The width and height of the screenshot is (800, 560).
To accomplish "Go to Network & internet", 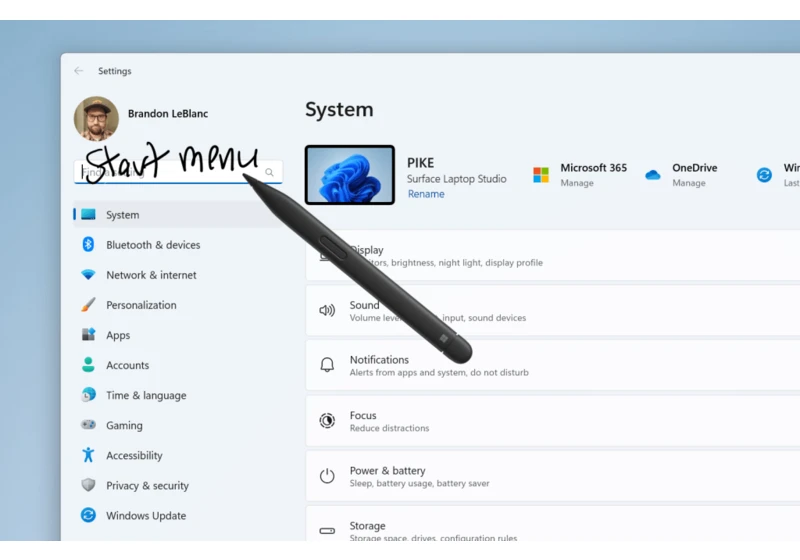I will tap(151, 275).
